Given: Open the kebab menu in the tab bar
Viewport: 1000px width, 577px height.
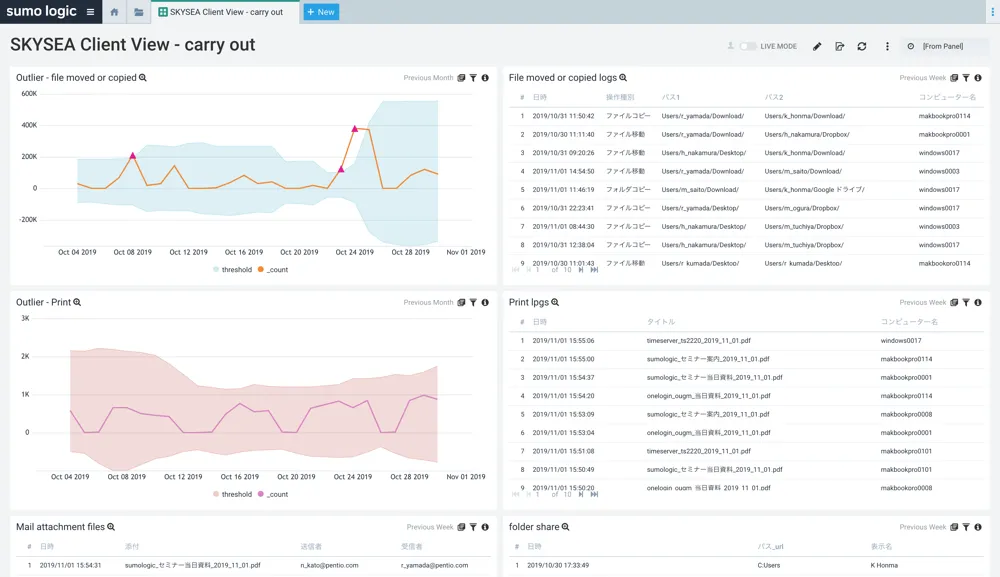Looking at the screenshot, I should (992, 12).
